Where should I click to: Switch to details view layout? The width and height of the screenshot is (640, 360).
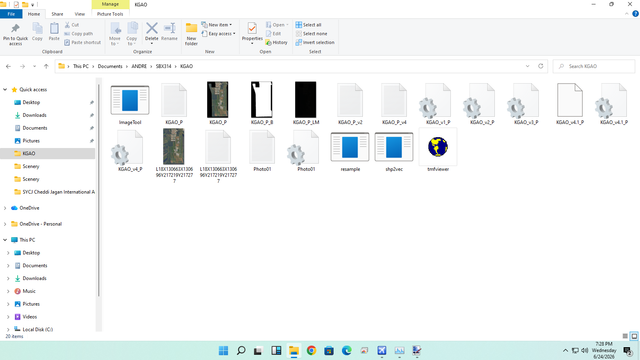click(x=624, y=336)
